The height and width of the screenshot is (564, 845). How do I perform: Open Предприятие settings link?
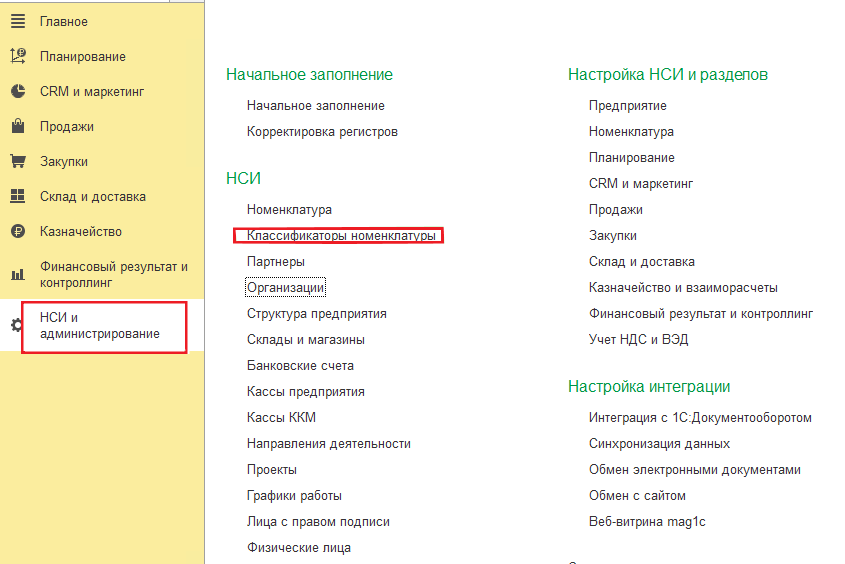[x=627, y=106]
